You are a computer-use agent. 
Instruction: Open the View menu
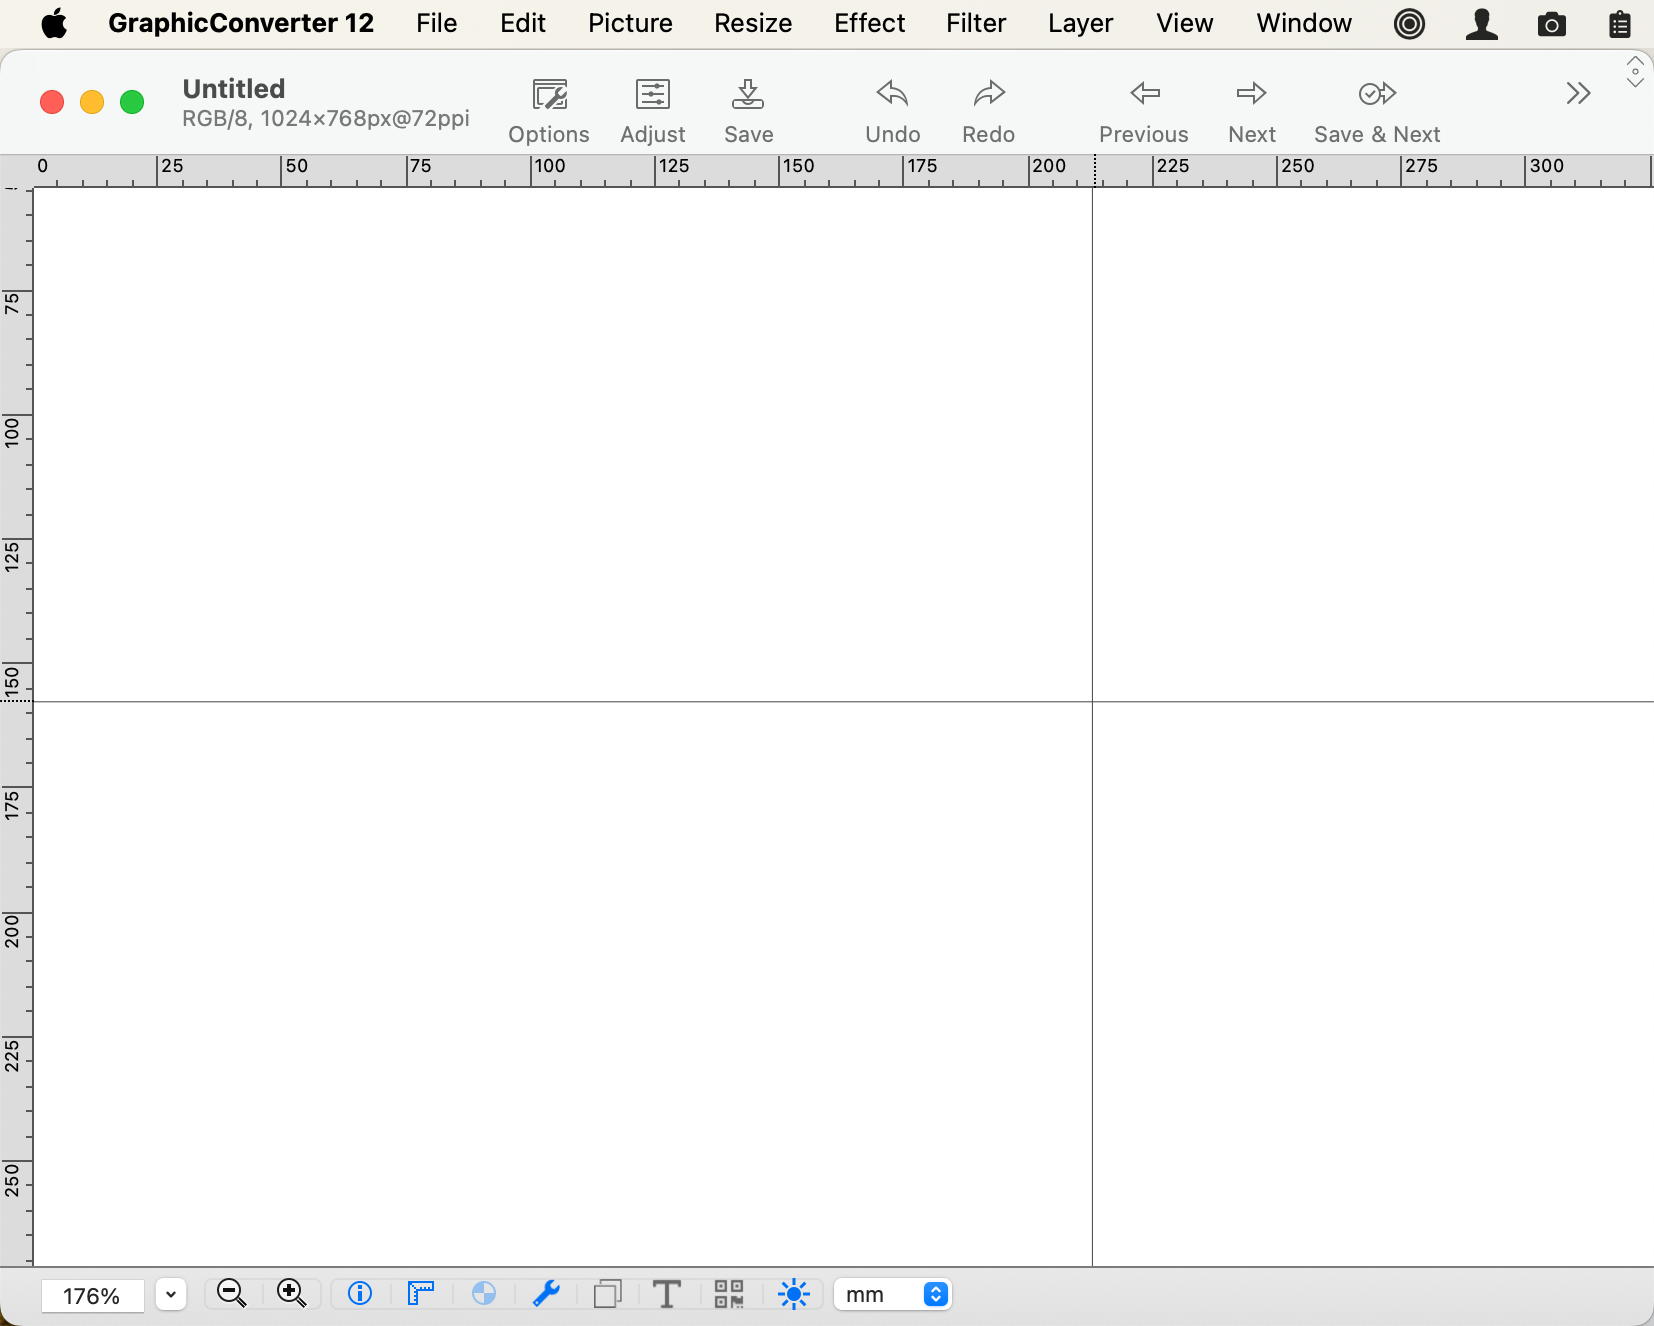[1185, 23]
